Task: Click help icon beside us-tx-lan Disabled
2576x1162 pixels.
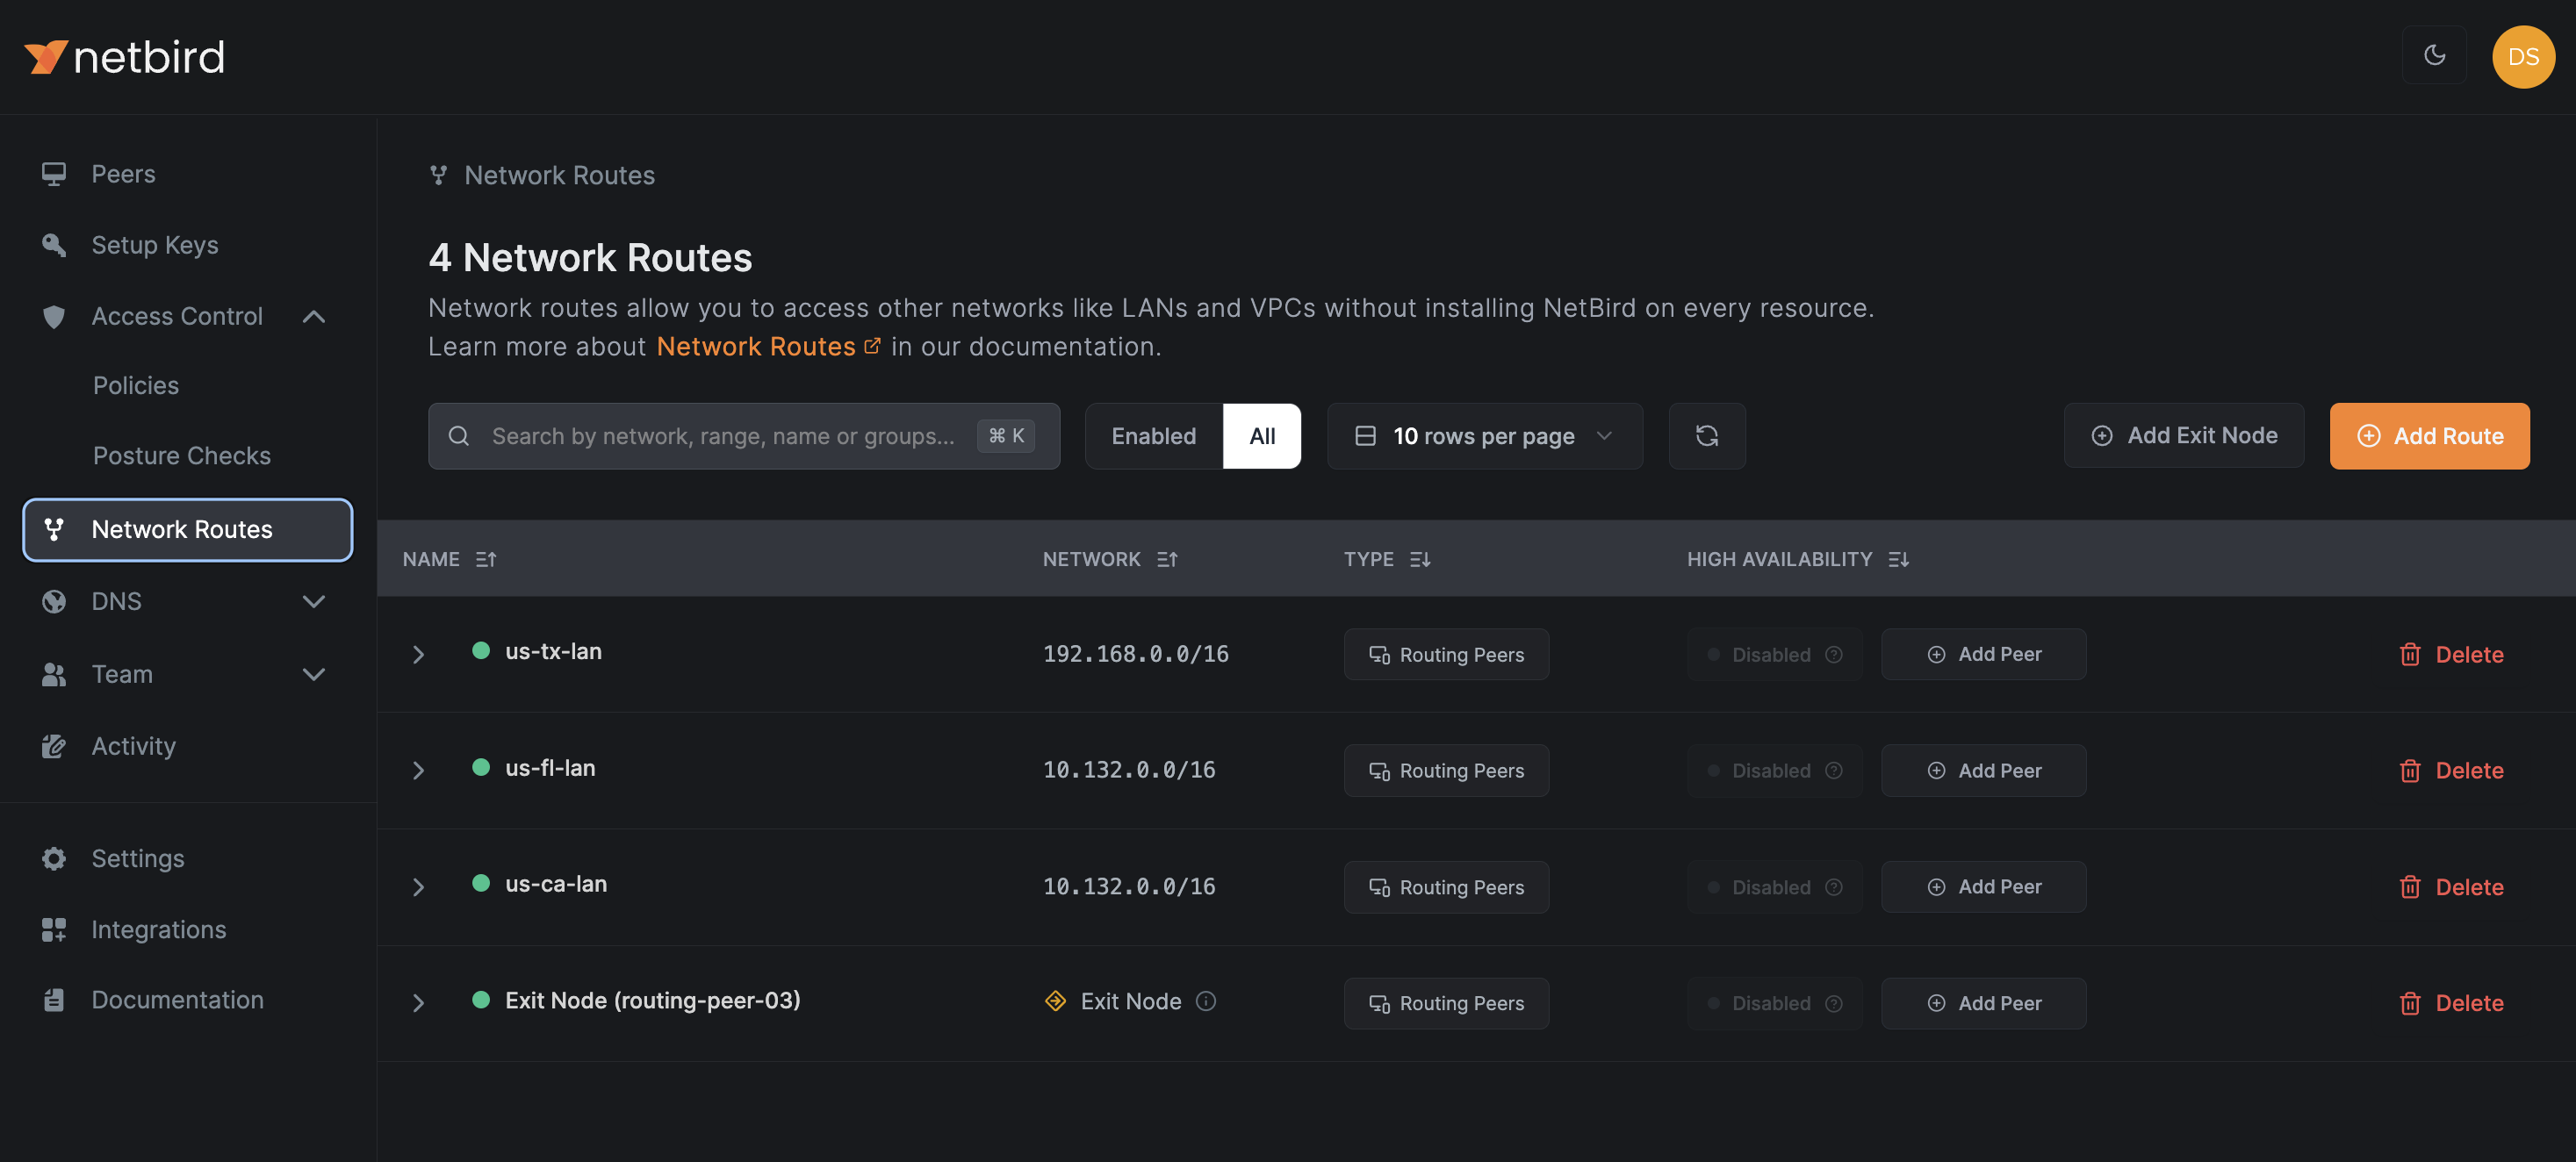Action: pyautogui.click(x=1833, y=654)
